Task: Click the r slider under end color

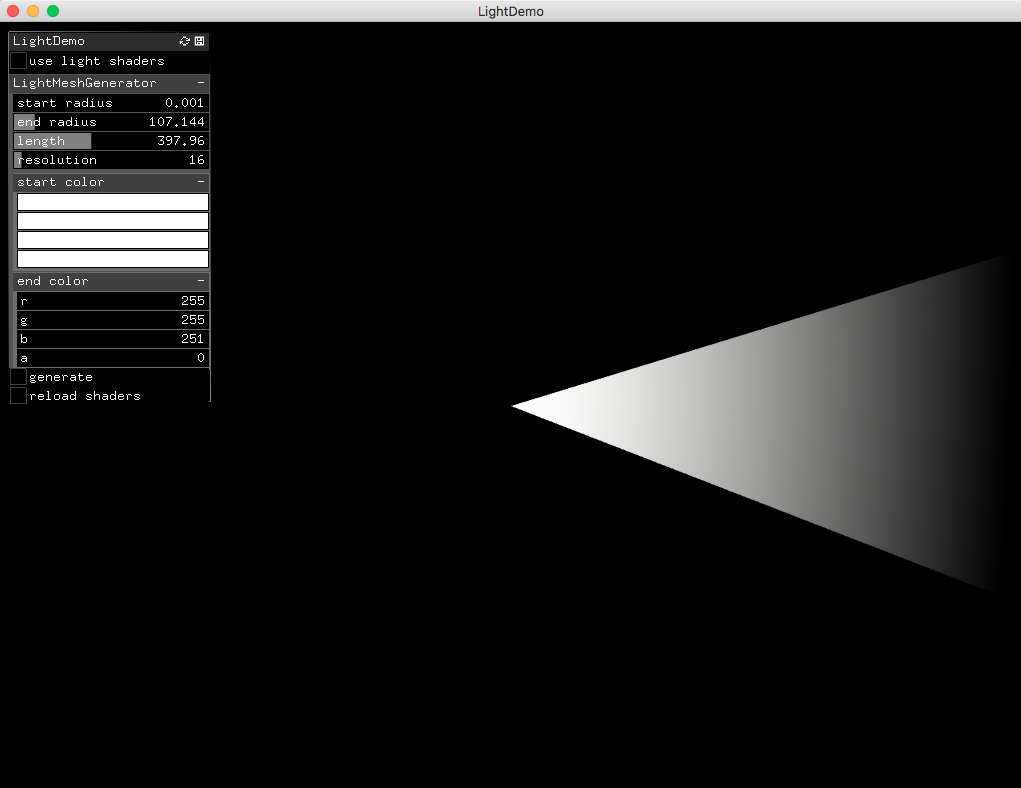Action: [x=110, y=300]
